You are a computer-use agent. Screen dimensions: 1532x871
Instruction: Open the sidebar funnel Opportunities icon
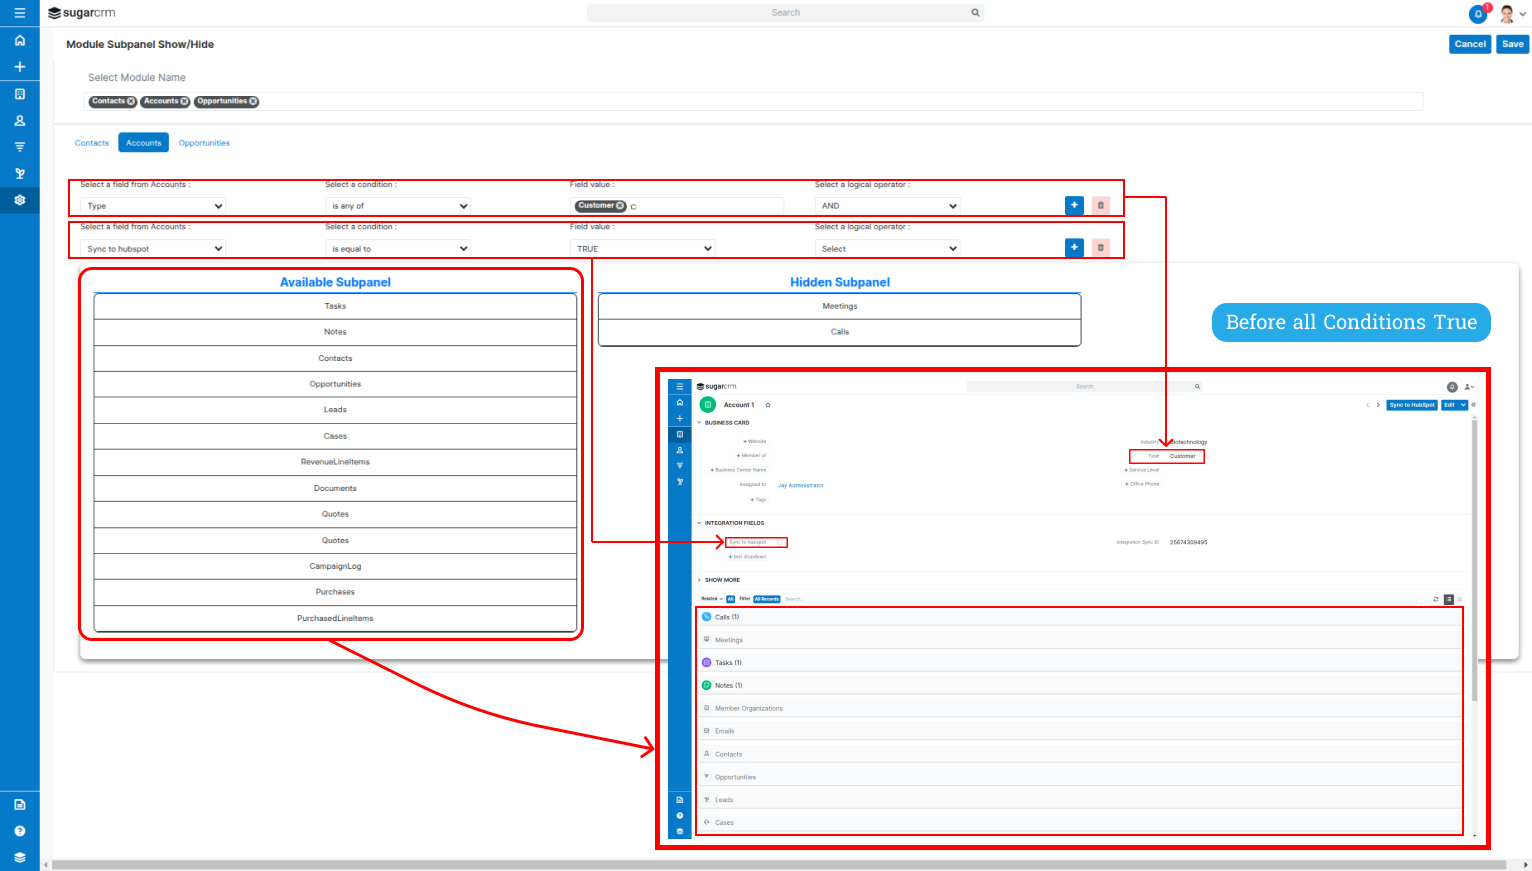click(x=19, y=147)
